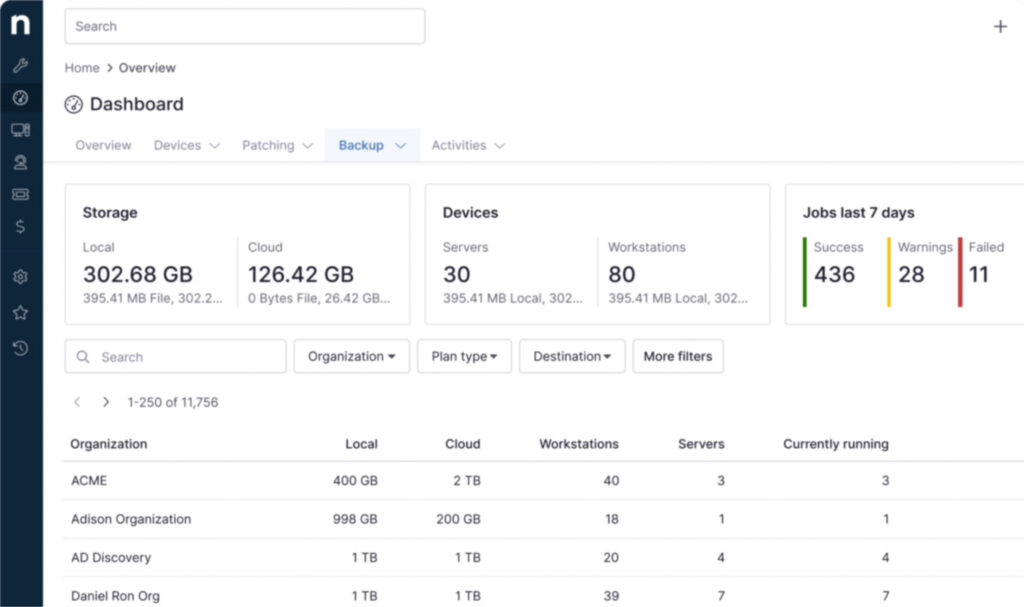Click the star favorites icon in the sidebar

pos(20,313)
